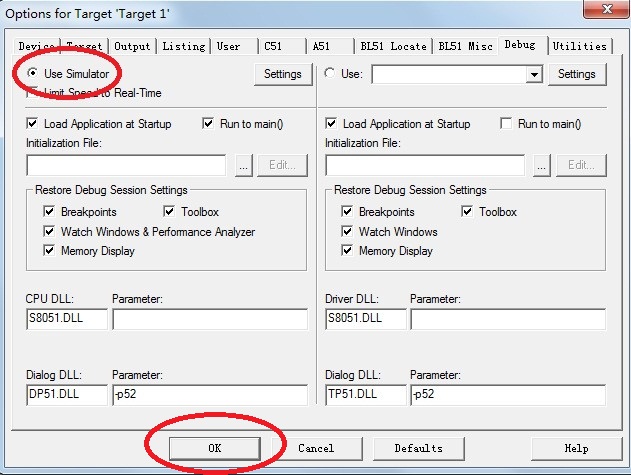The height and width of the screenshot is (475, 631).
Task: Toggle simulator Run to main() checkbox
Action: [x=209, y=124]
